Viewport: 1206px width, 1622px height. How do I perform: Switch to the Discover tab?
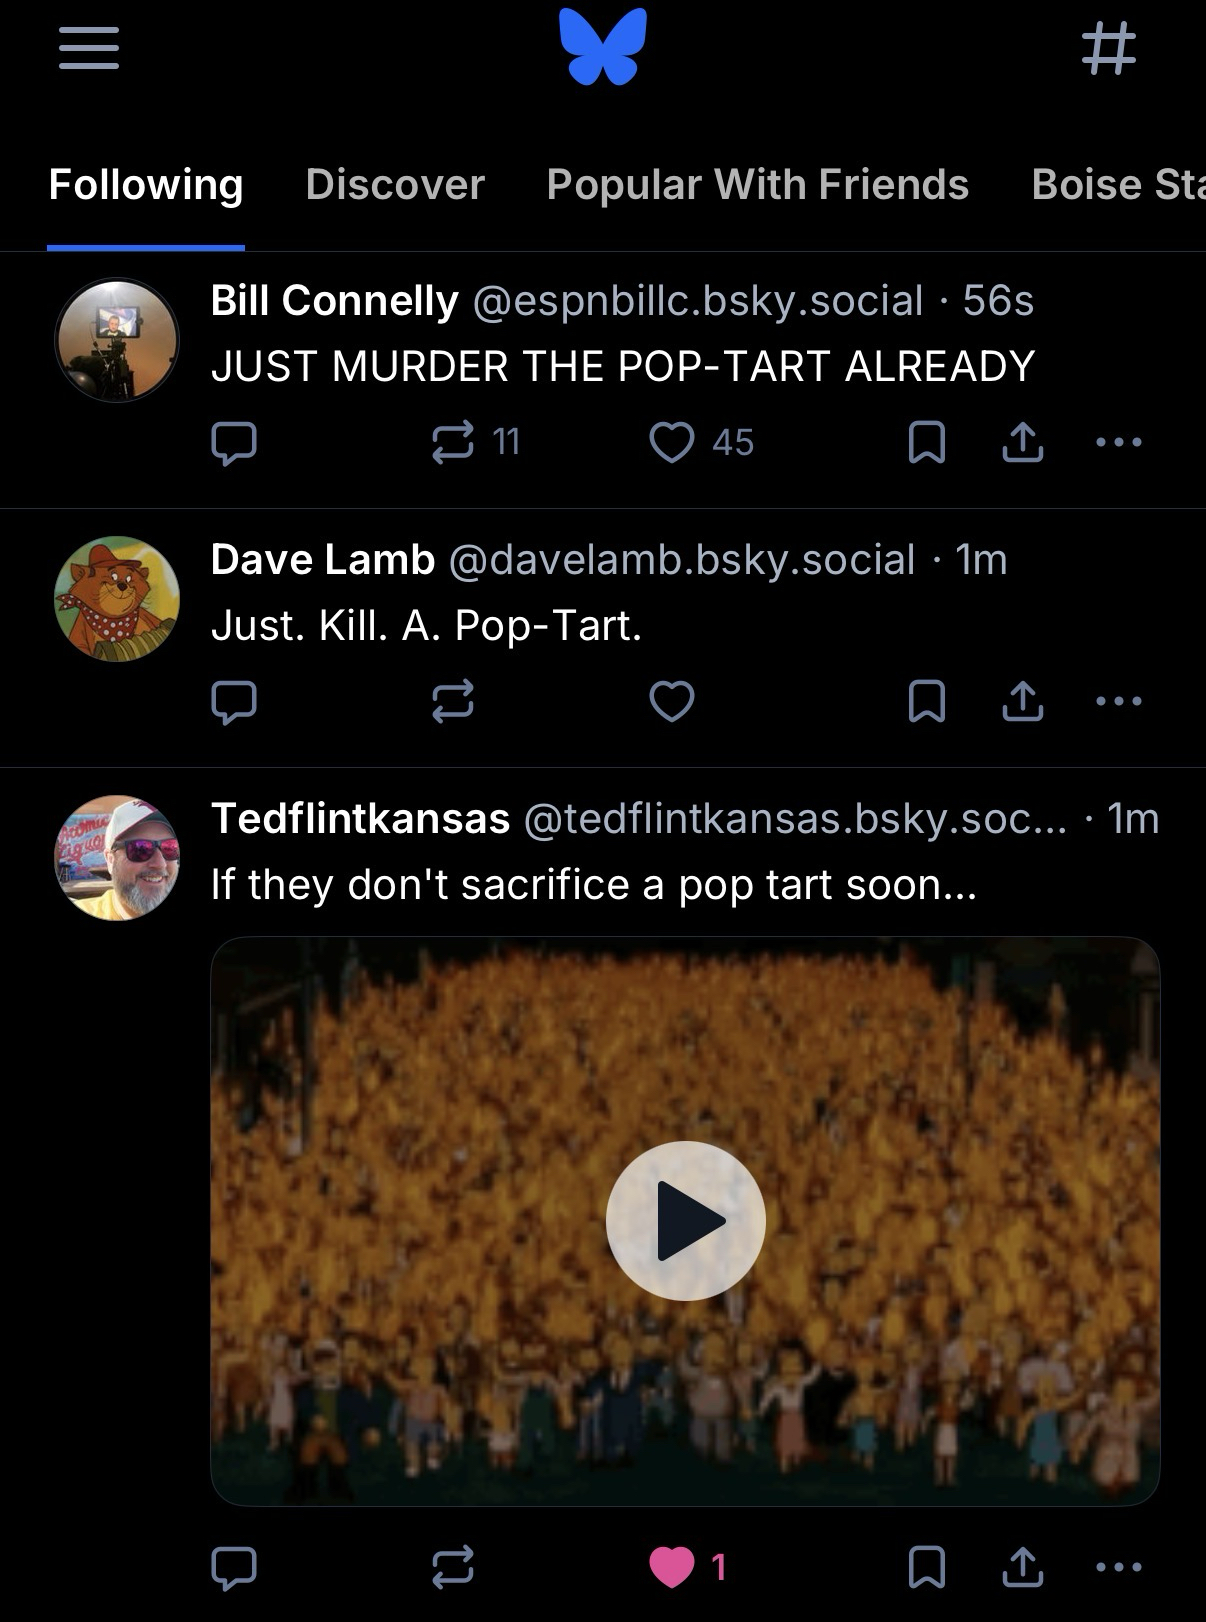pyautogui.click(x=395, y=185)
